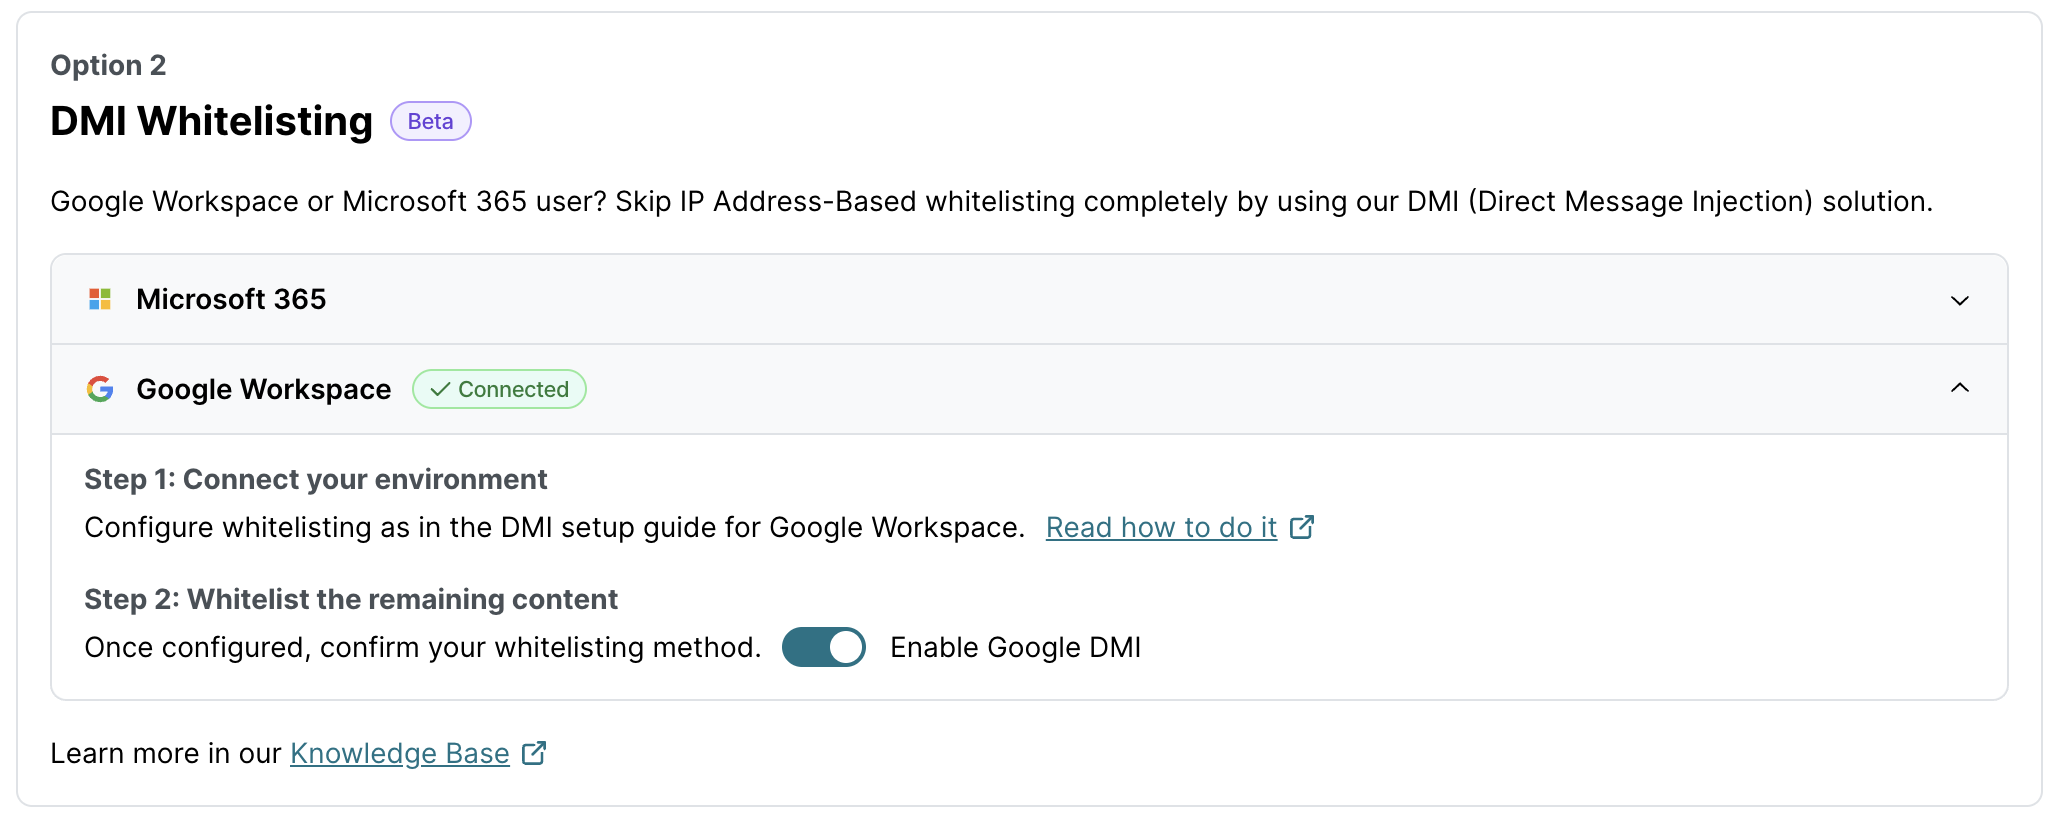Screen dimensions: 2056x828
Task: Click the Enable Google DMI label
Action: coord(1015,647)
